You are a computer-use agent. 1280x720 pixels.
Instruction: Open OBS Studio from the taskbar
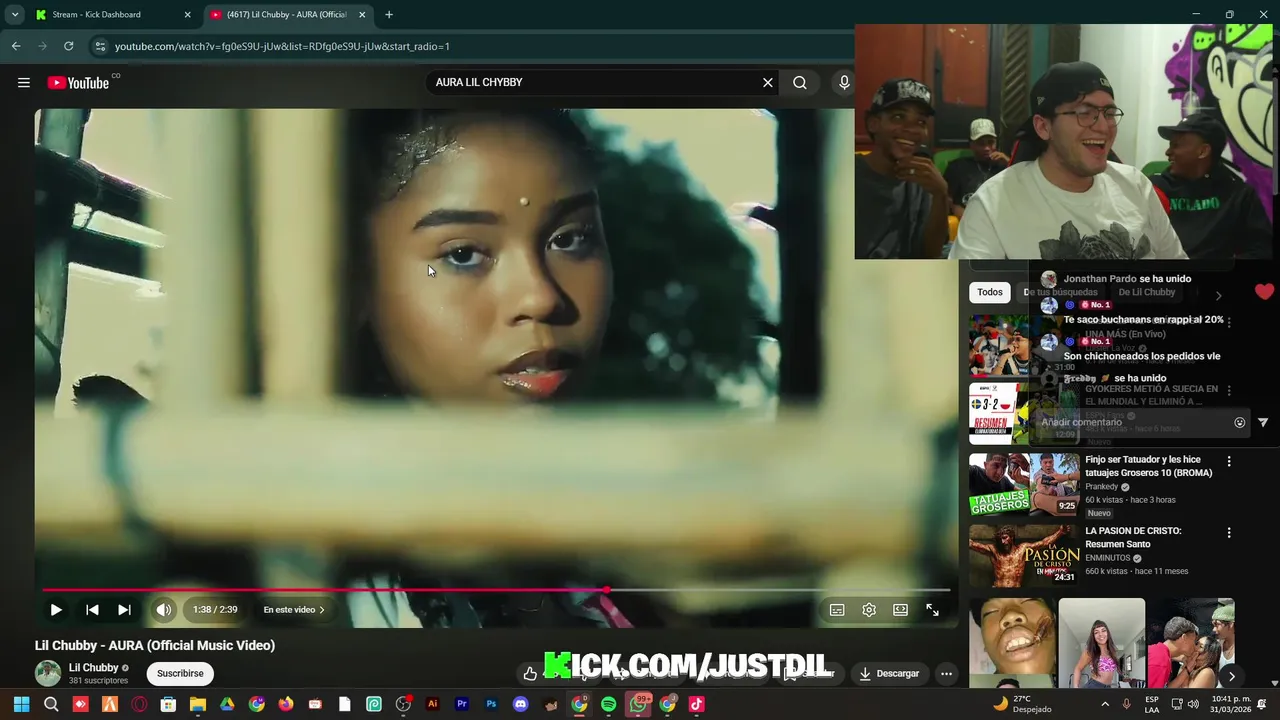[403, 704]
